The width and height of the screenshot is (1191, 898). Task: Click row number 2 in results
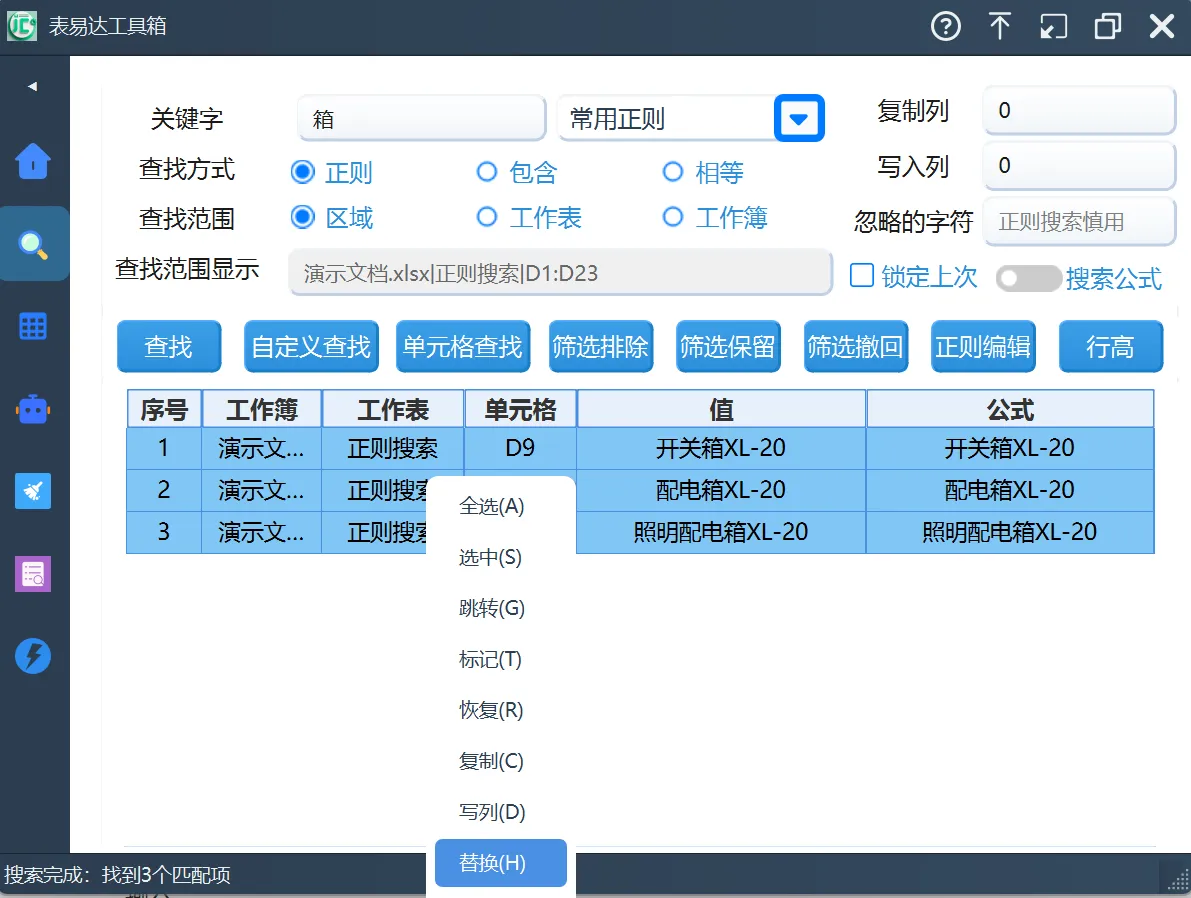pyautogui.click(x=164, y=490)
